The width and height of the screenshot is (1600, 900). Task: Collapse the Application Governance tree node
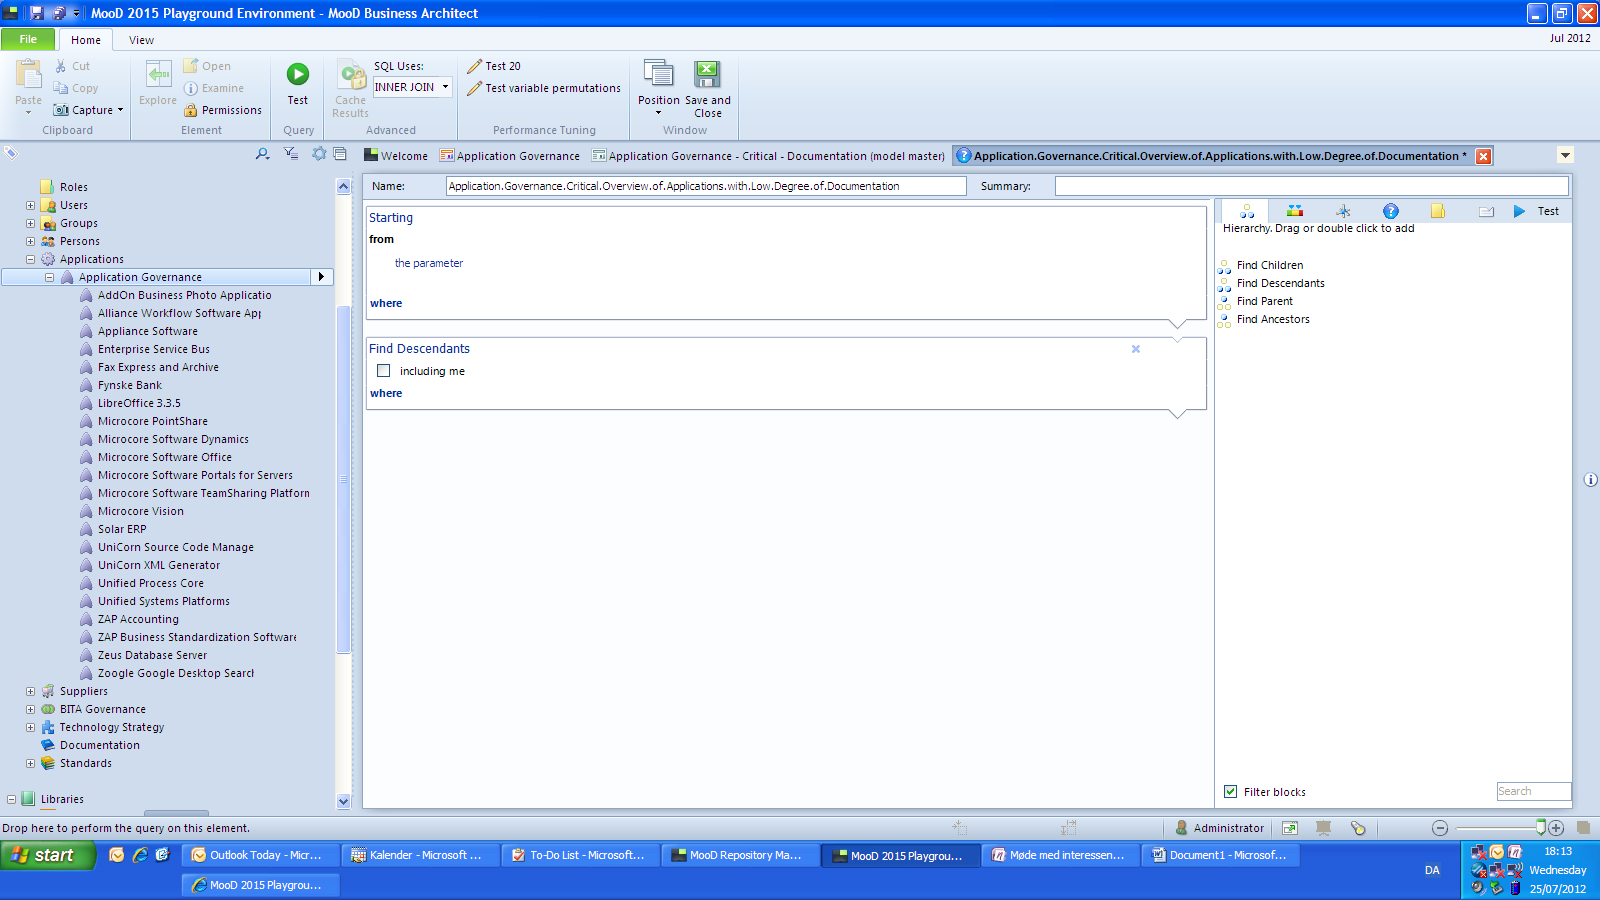49,277
